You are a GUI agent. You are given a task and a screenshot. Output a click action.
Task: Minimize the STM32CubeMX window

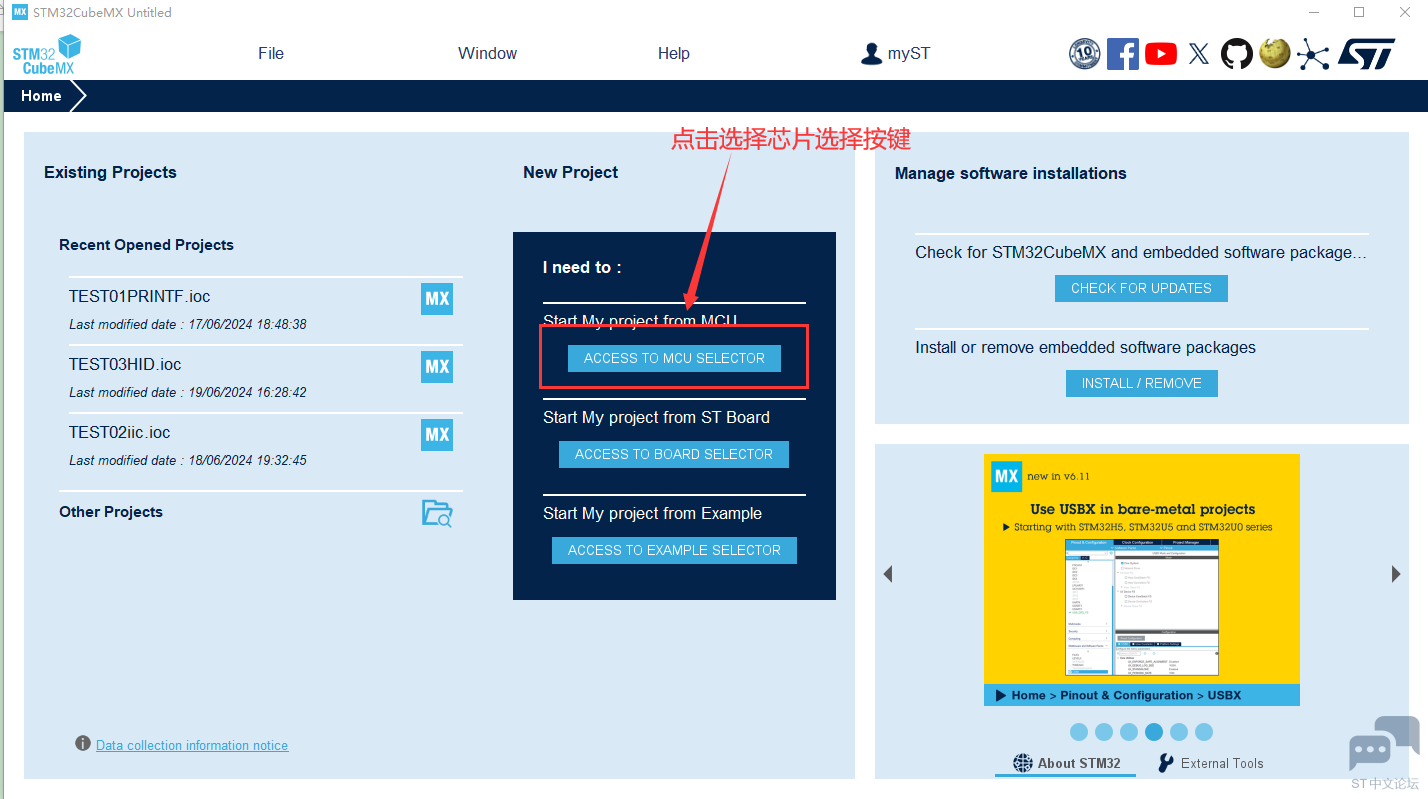click(x=1314, y=12)
